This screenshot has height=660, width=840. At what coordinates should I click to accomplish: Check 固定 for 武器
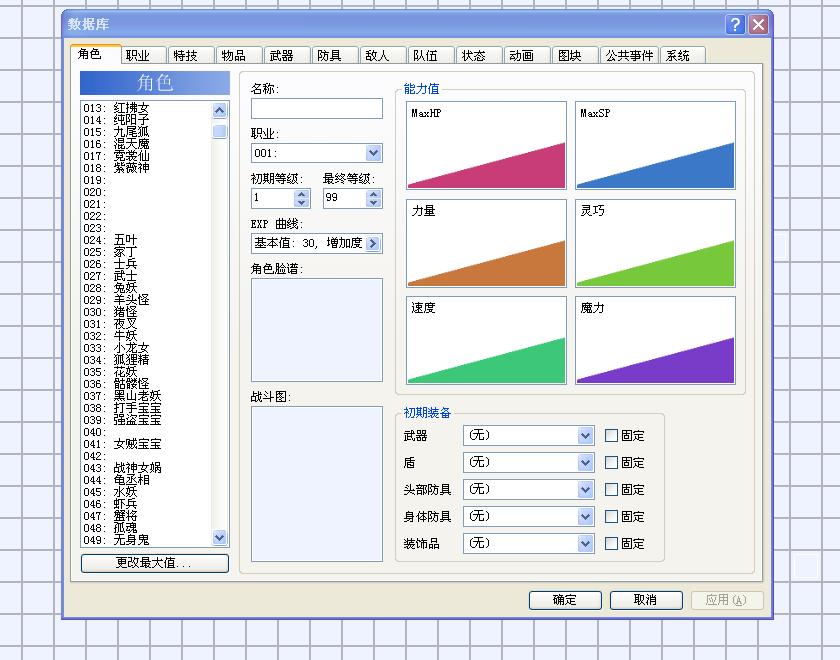611,436
